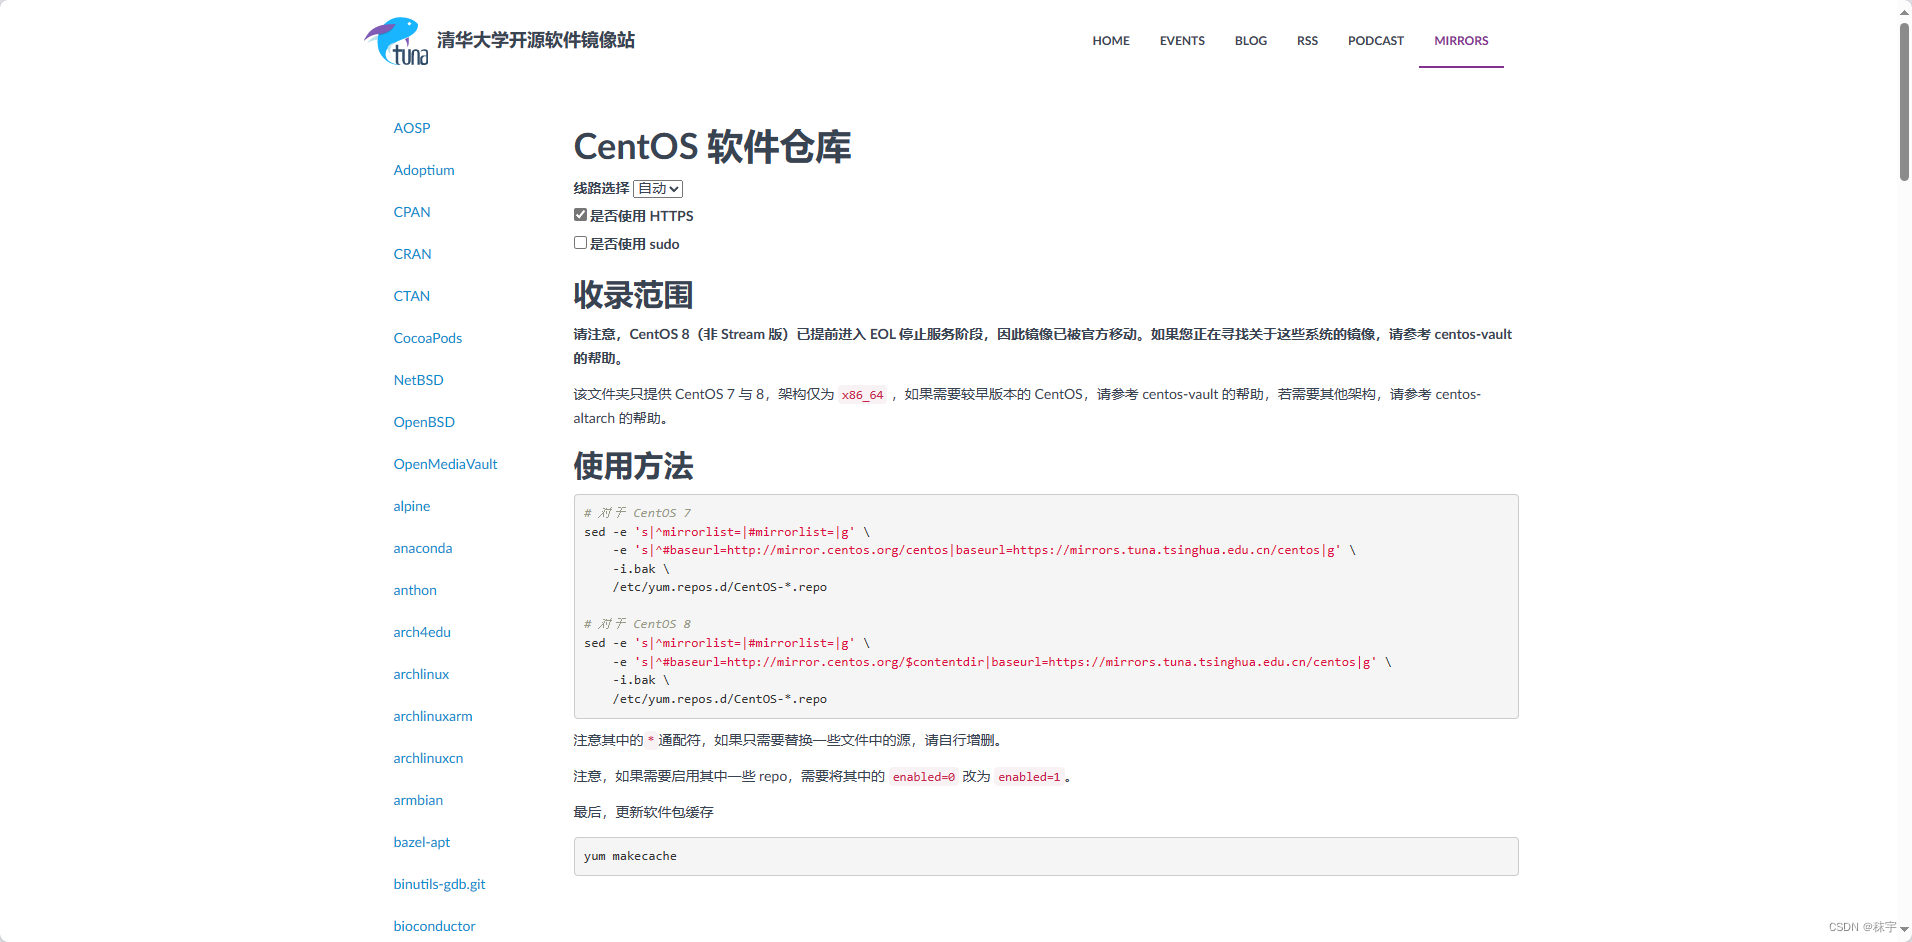The image size is (1912, 942).
Task: Open the CRAN sidebar link
Action: click(413, 254)
